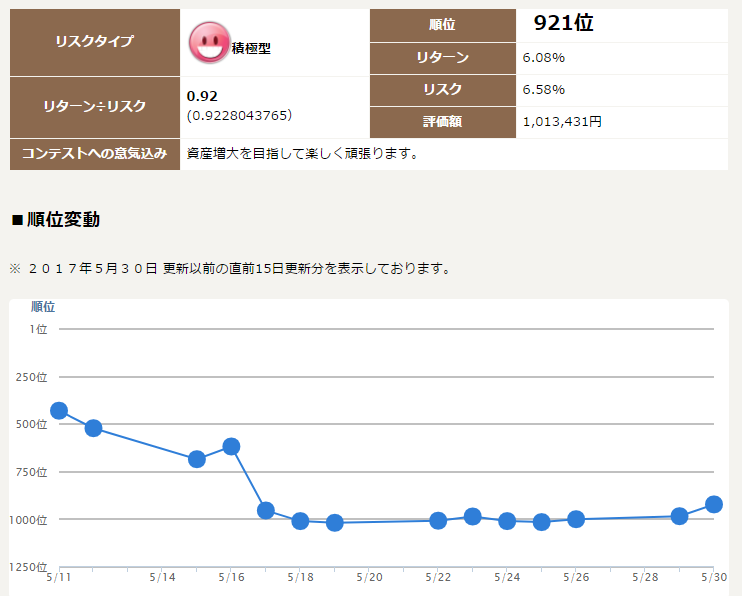The width and height of the screenshot is (742, 596).
Task: Click the 250位 y-axis label
Action: pyautogui.click(x=32, y=377)
